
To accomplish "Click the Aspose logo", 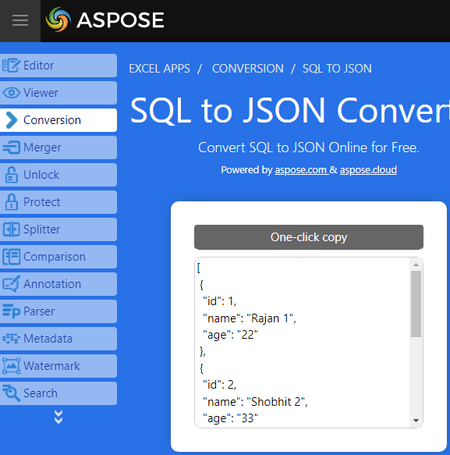I will tap(105, 20).
